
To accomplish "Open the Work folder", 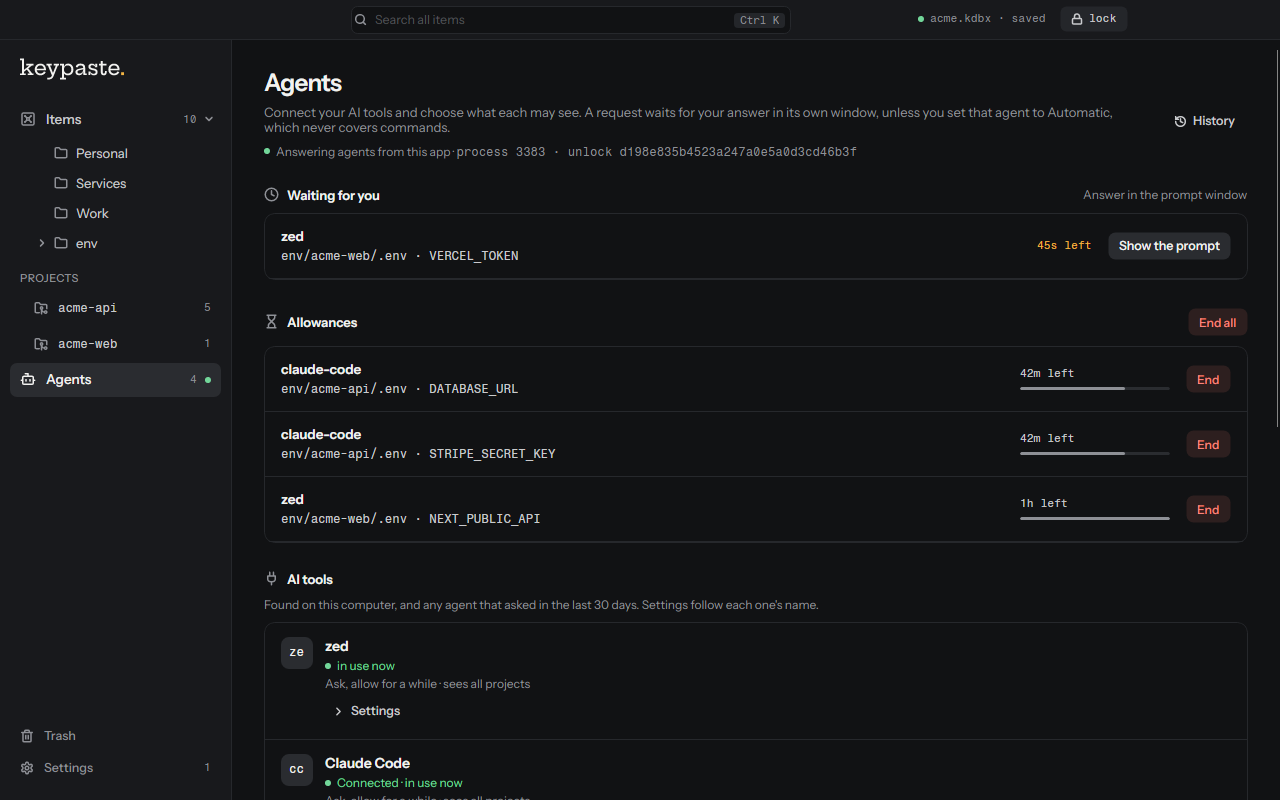I will coord(92,213).
